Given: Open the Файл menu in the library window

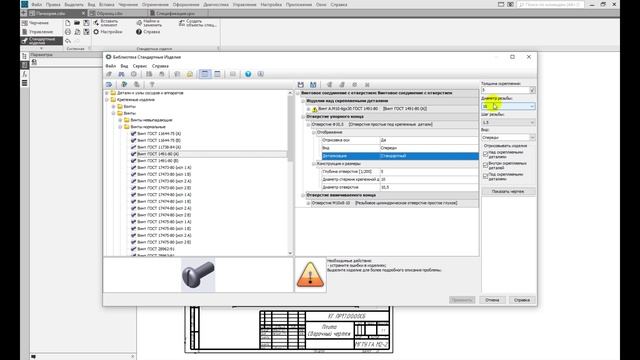Looking at the screenshot, I should click(111, 66).
